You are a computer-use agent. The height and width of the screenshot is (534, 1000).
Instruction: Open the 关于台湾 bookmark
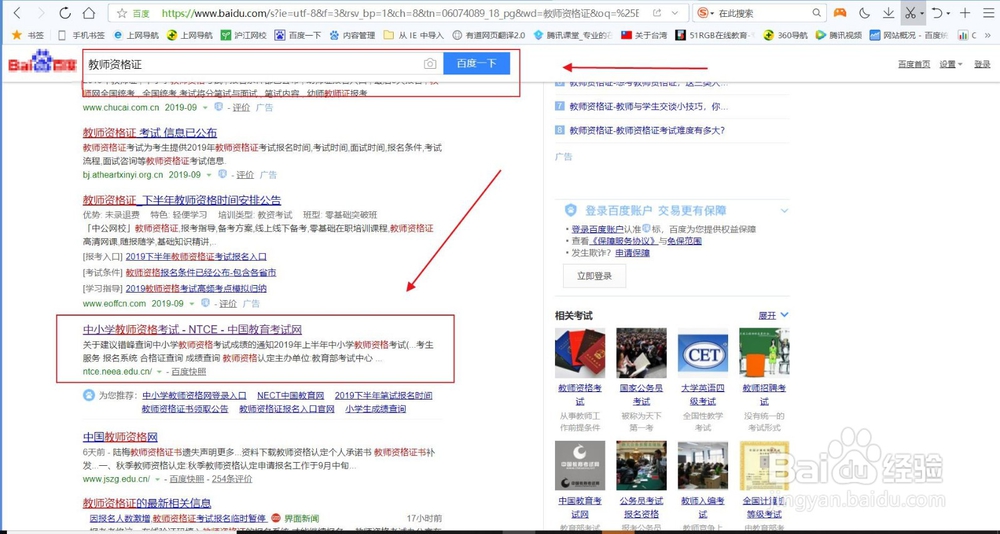[644, 35]
